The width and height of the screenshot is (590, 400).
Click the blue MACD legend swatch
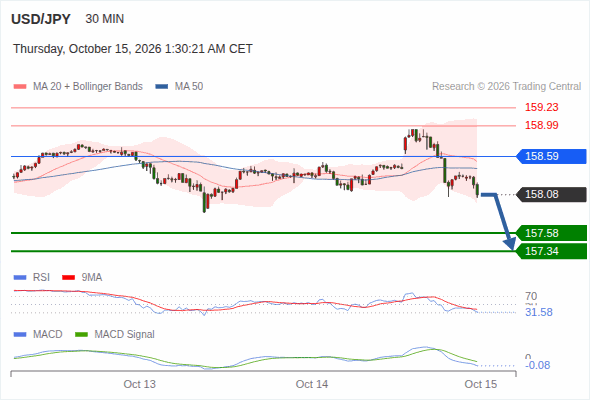(x=20, y=335)
